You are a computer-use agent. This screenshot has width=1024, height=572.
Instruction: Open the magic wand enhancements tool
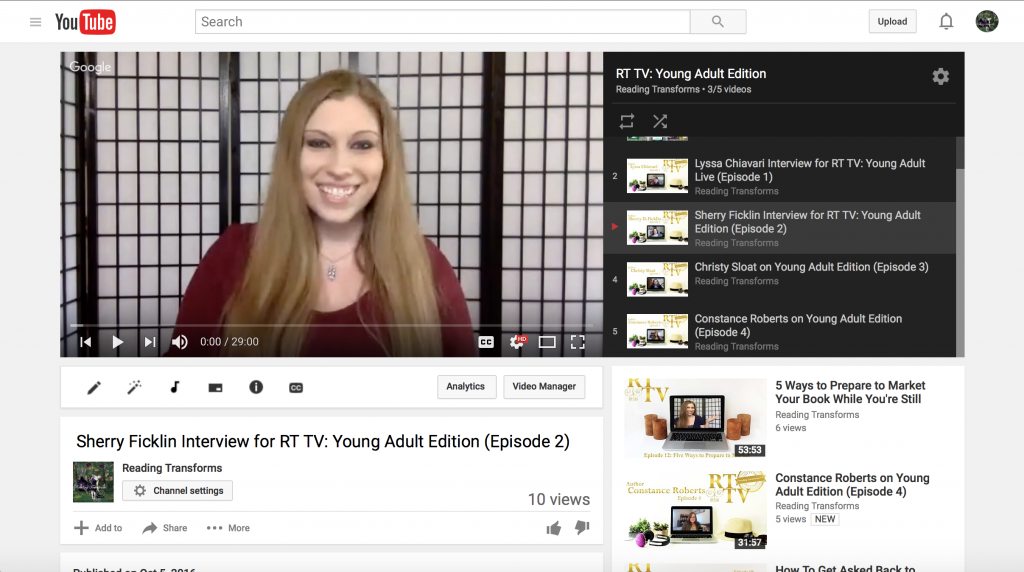point(134,387)
